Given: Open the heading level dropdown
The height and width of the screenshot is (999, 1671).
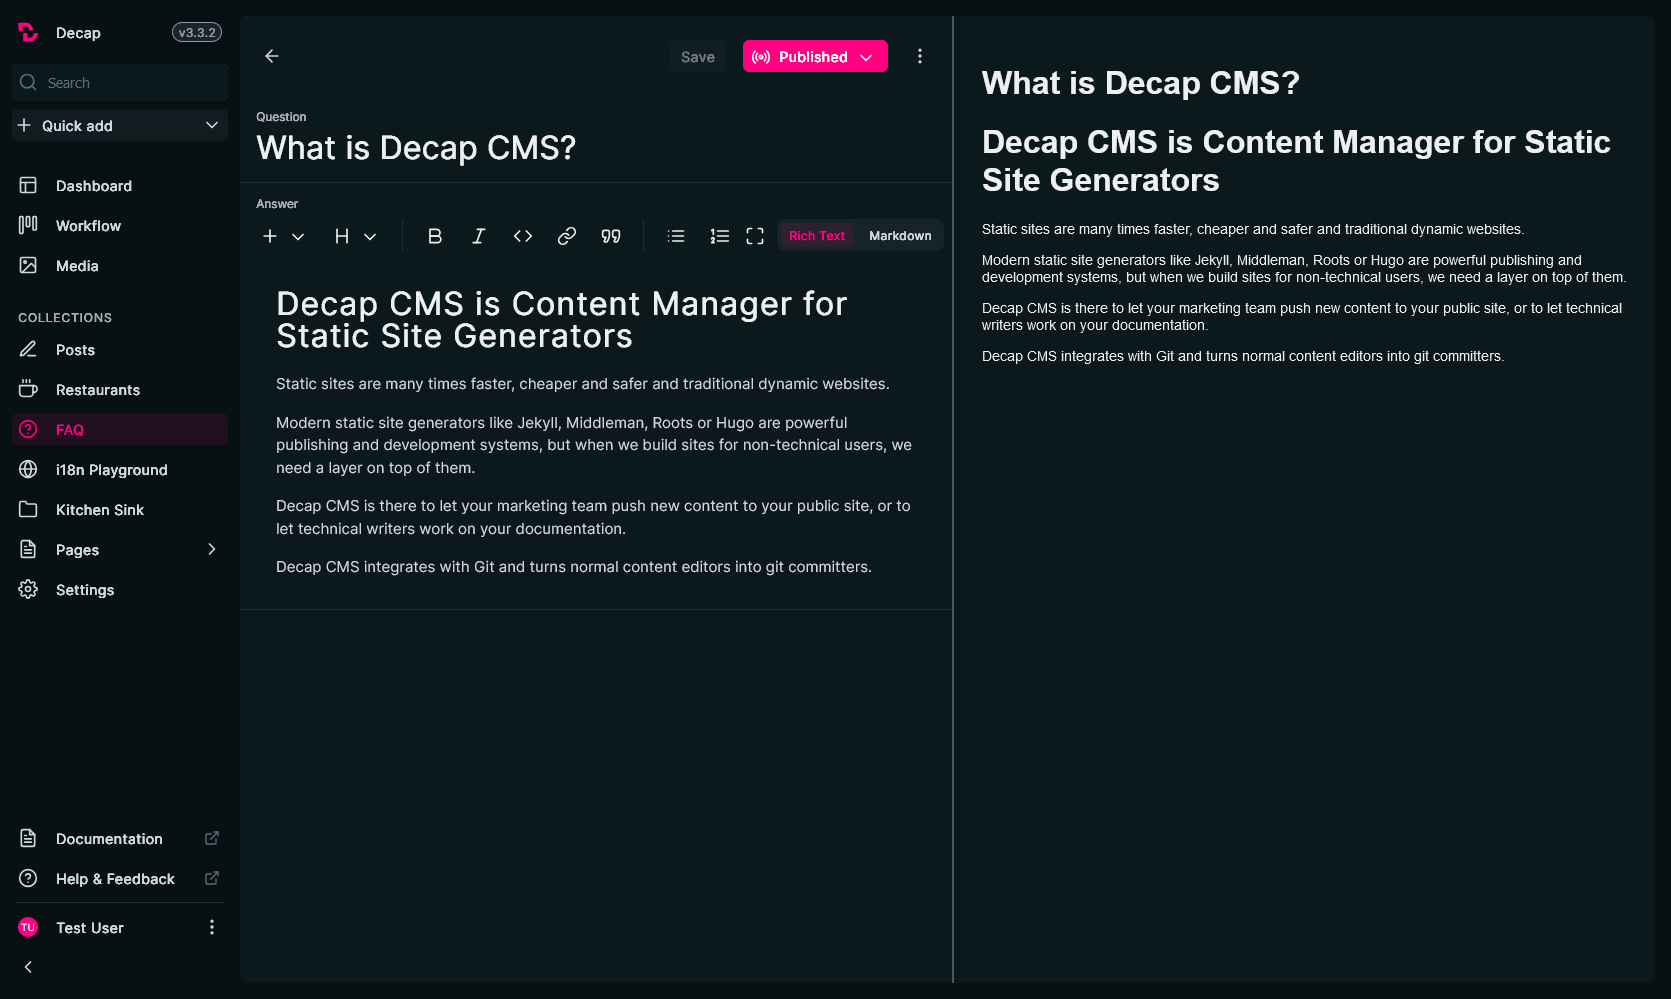Looking at the screenshot, I should pos(354,236).
